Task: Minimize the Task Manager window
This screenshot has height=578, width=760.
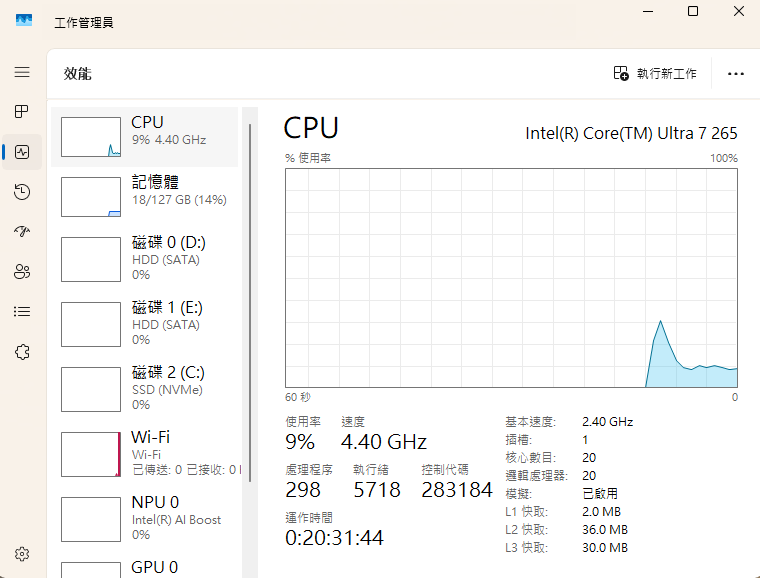Action: [648, 11]
